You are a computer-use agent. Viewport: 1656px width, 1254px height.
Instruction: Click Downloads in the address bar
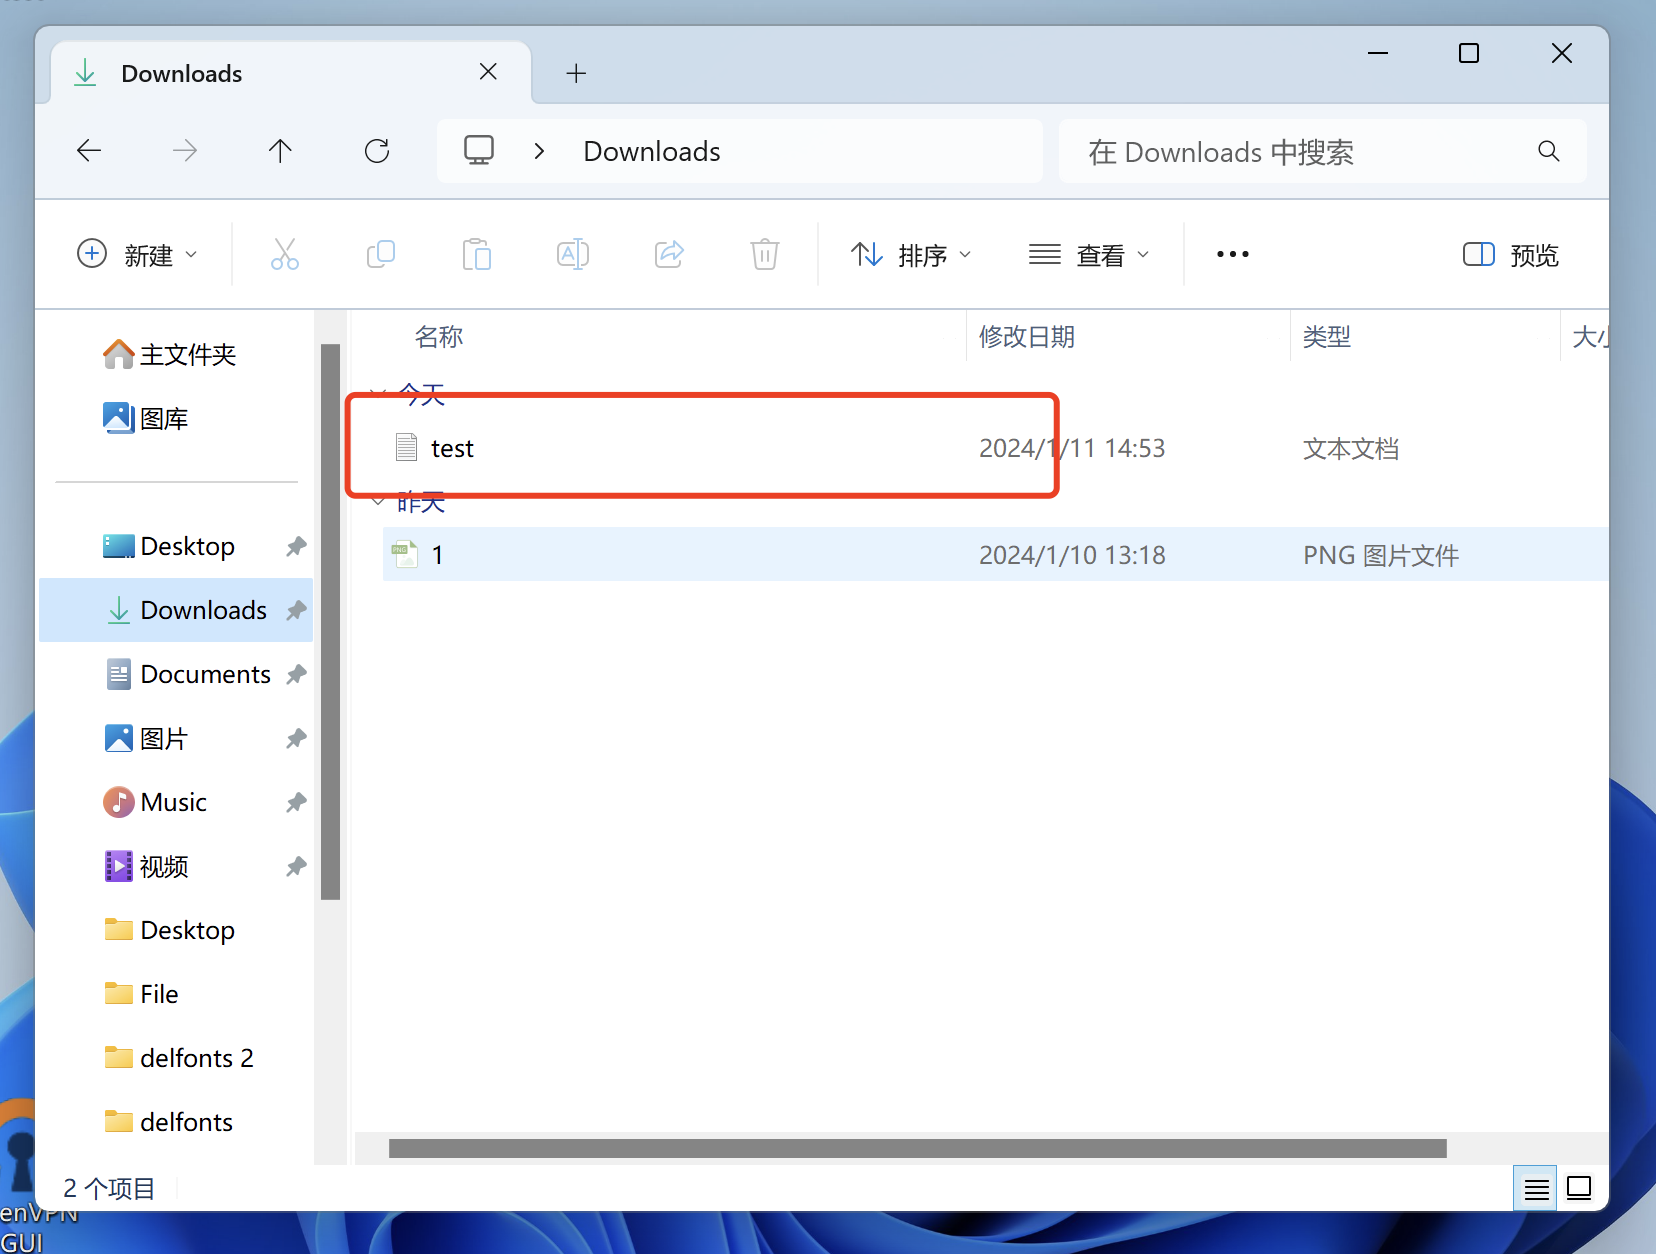coord(652,152)
